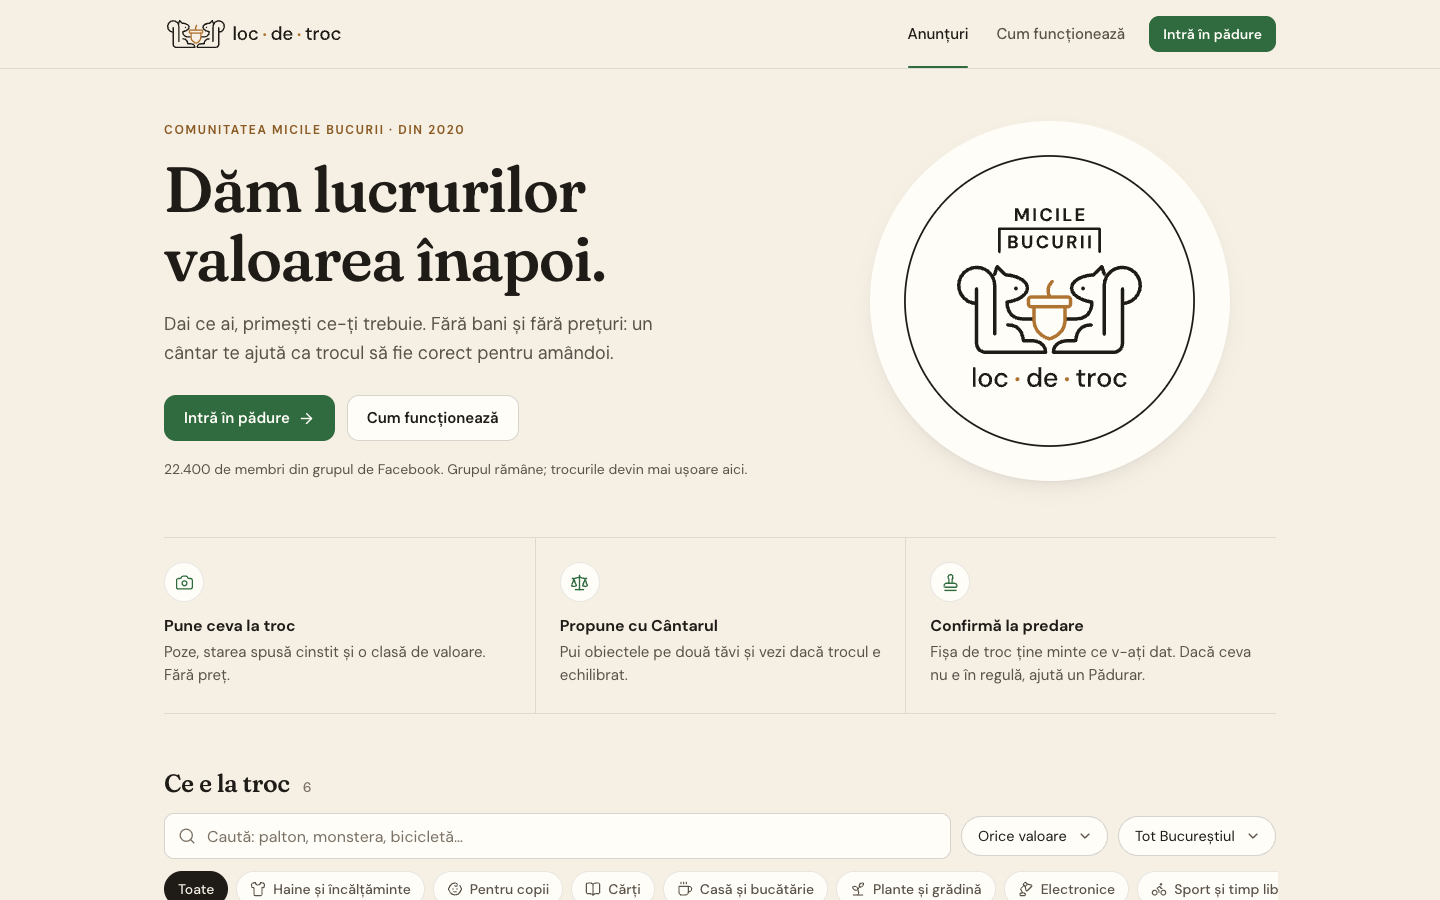Open the Orice valoare dropdown

point(1034,836)
